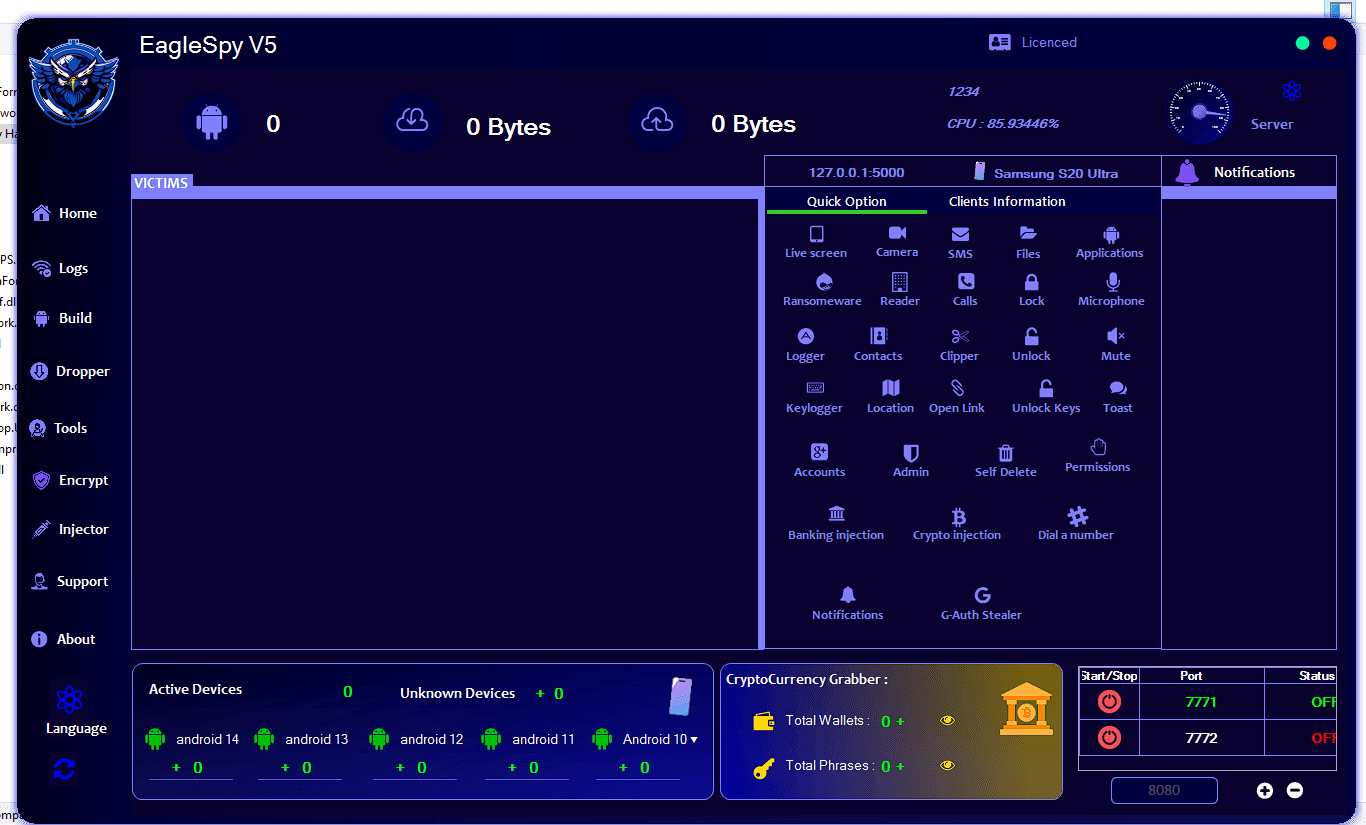
Task: Click the plus button next to the port field
Action: click(1265, 791)
